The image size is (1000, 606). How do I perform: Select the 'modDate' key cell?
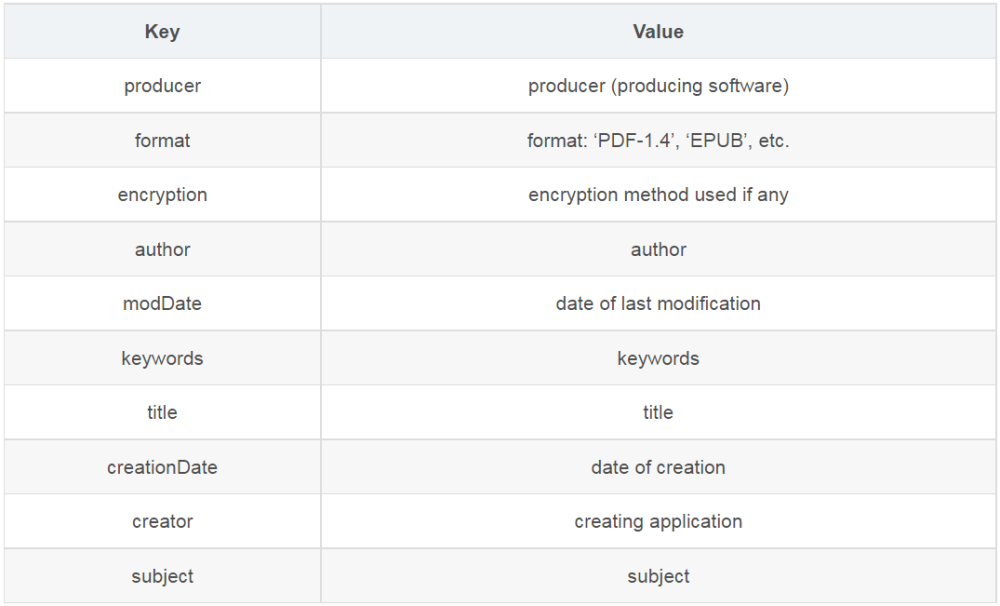point(162,303)
